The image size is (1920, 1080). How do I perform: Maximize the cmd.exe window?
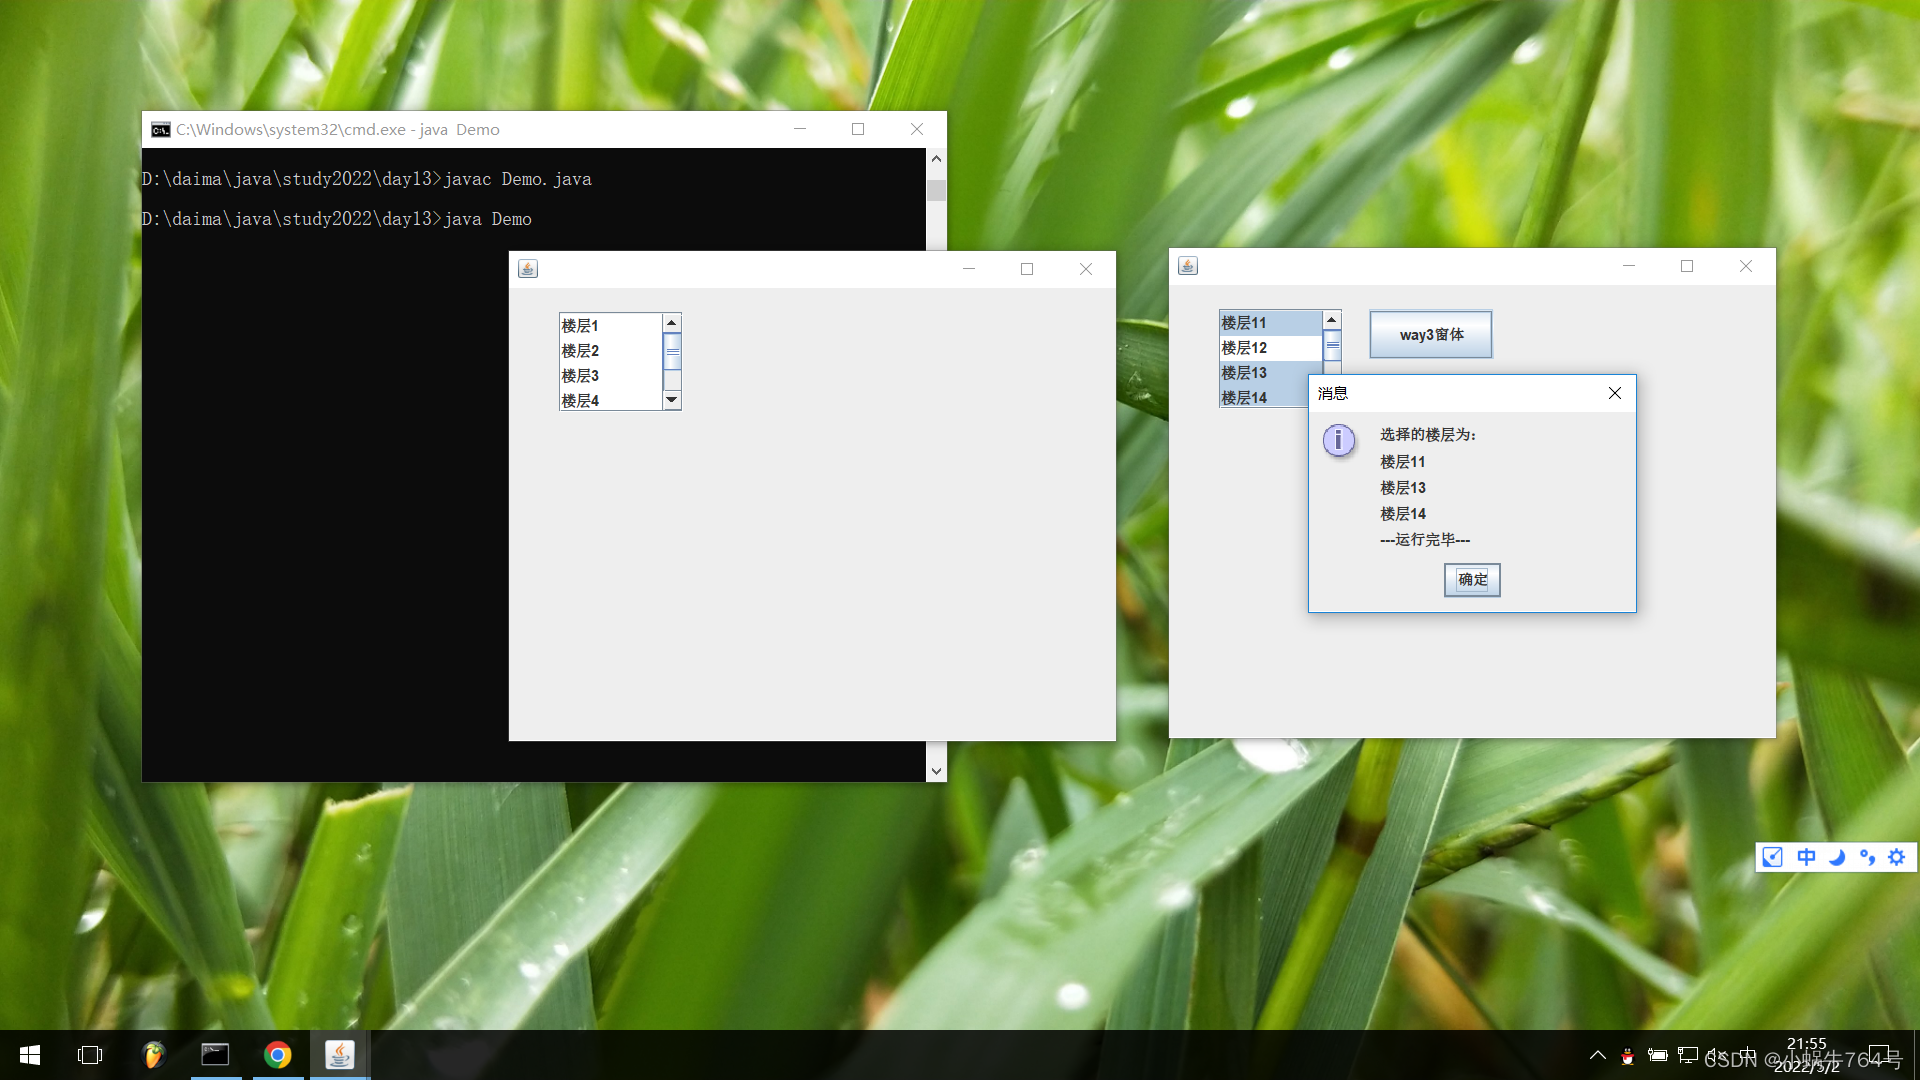point(858,129)
